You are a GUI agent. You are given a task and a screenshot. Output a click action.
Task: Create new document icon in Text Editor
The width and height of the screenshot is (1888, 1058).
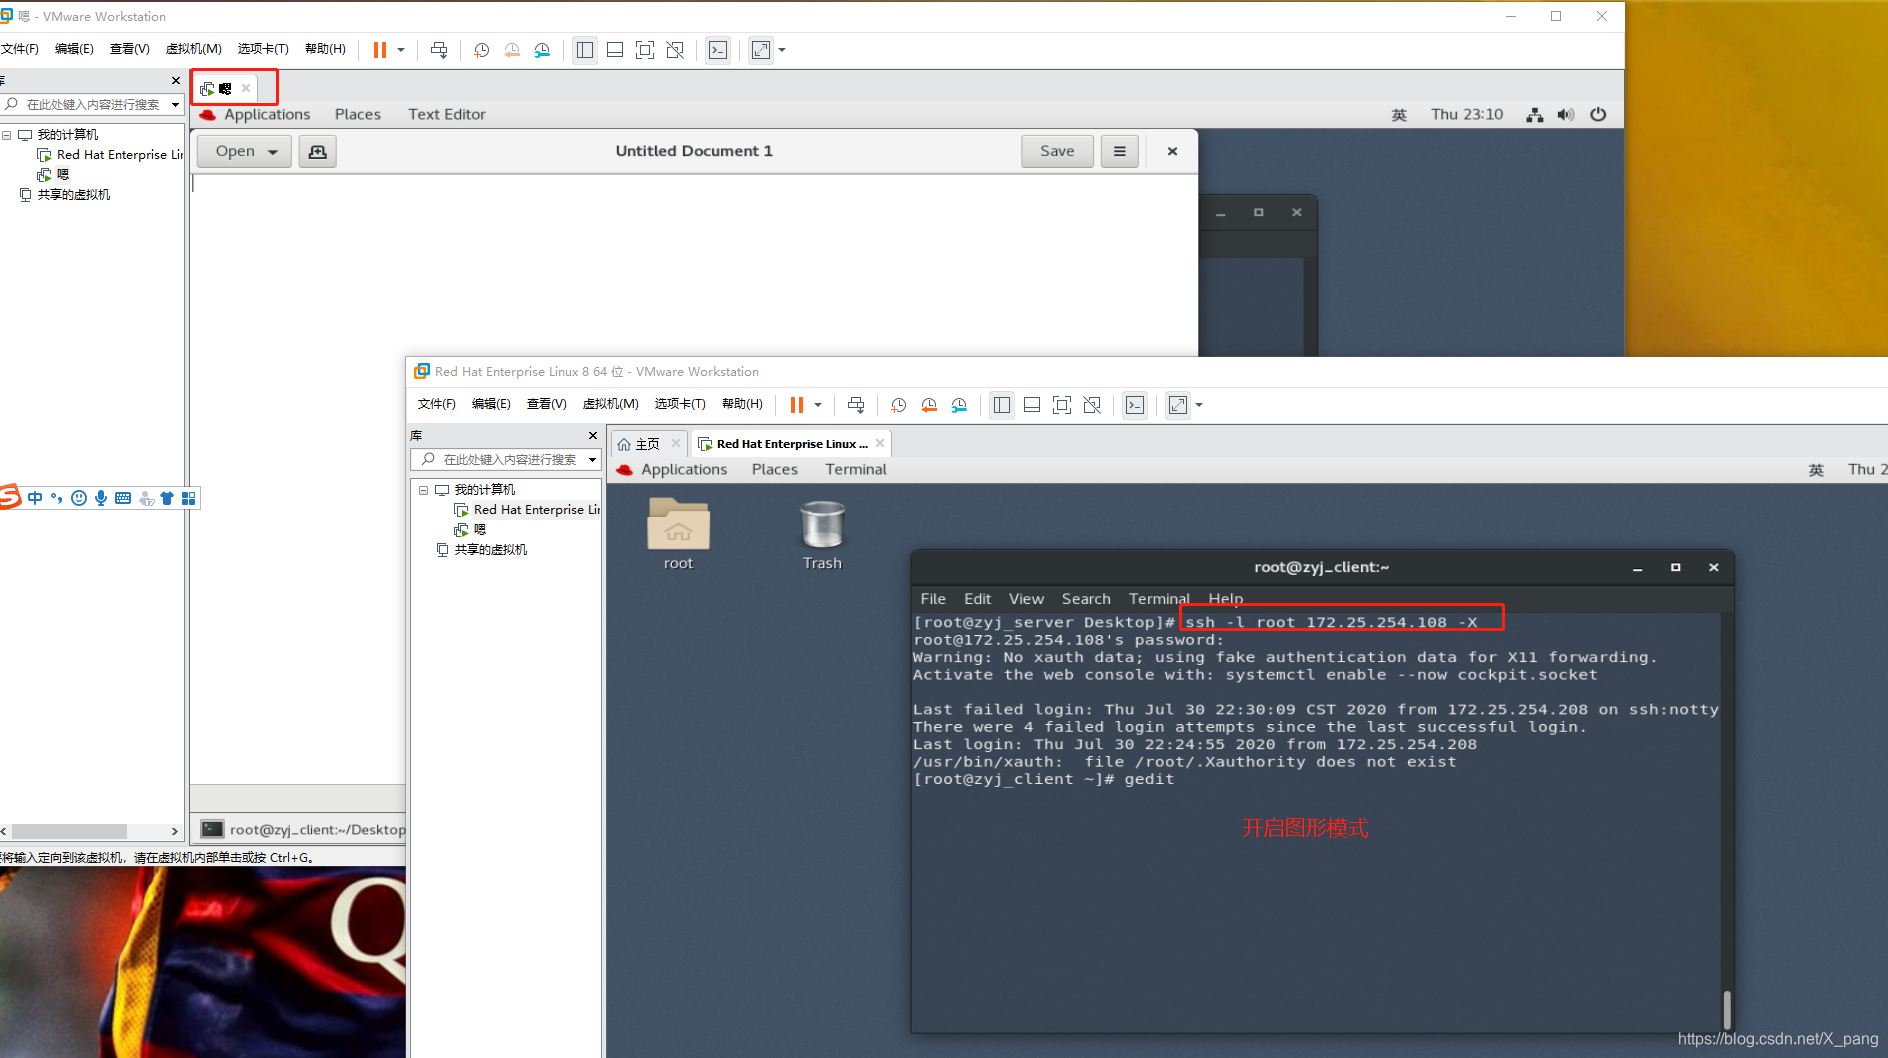point(317,152)
